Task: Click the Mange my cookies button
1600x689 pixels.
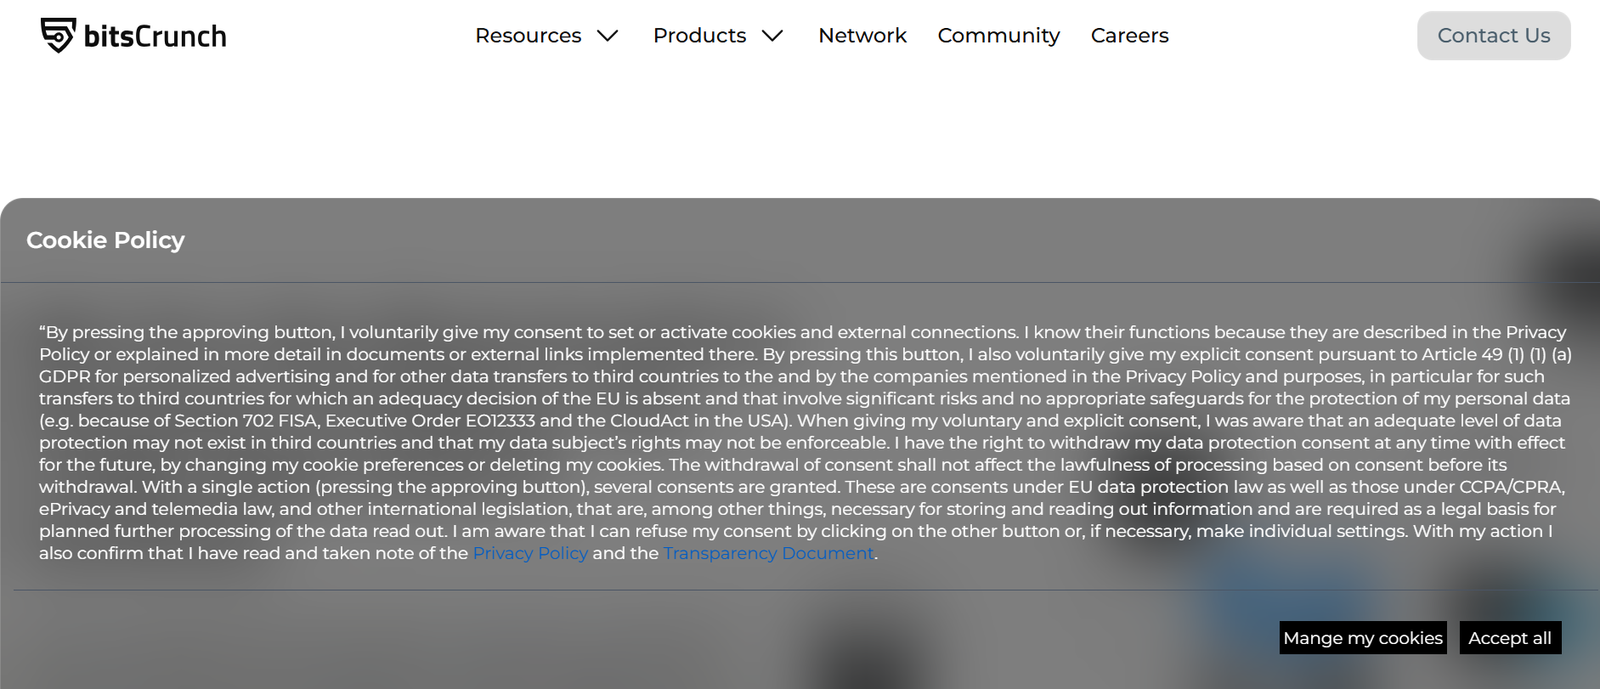Action: [1362, 638]
